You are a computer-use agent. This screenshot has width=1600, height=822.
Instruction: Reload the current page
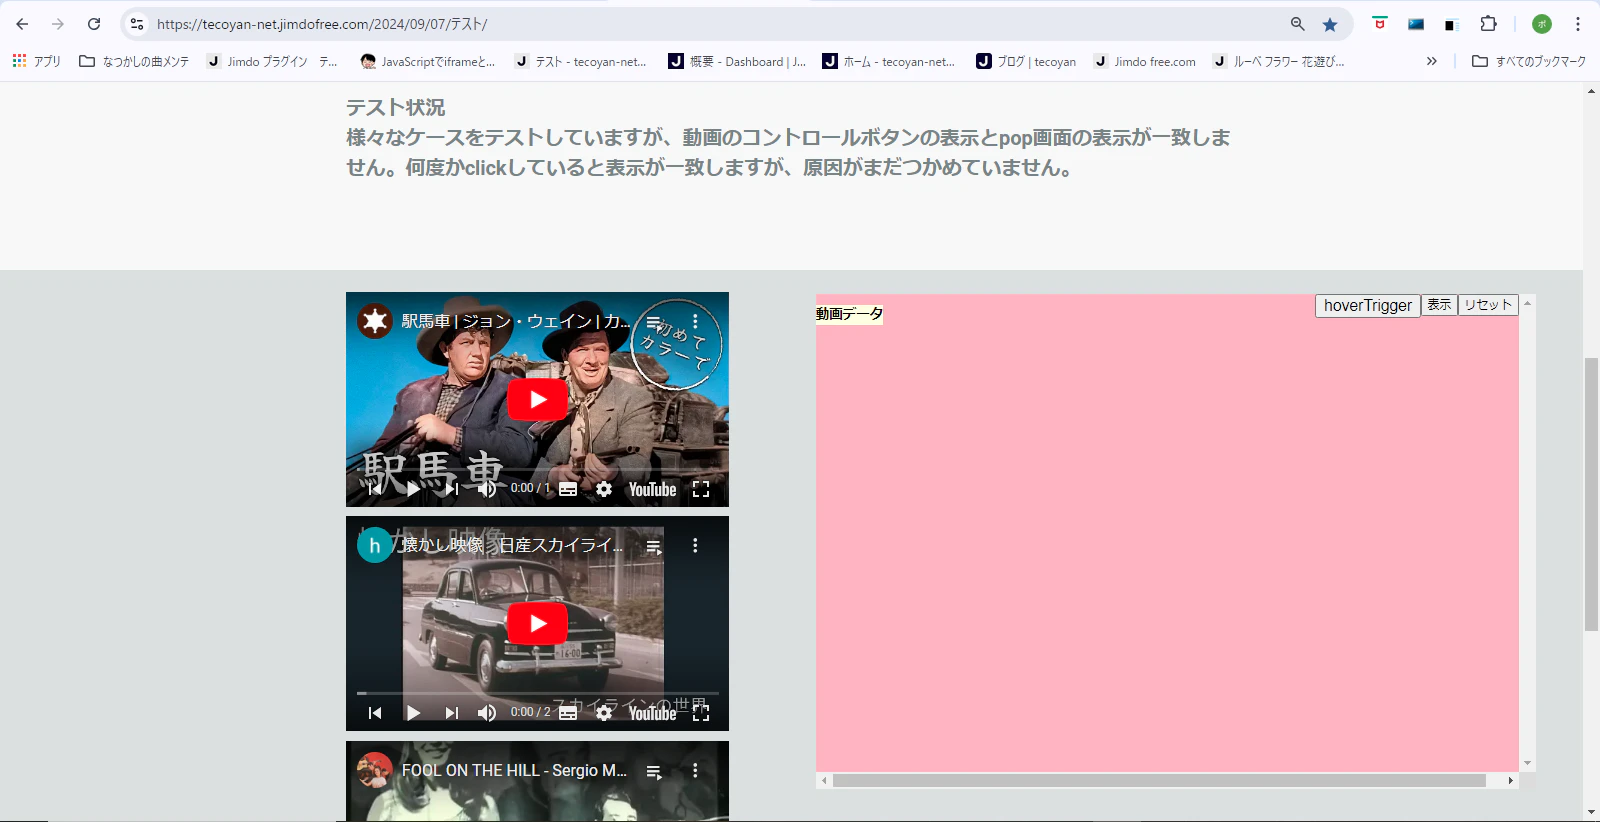click(x=94, y=24)
